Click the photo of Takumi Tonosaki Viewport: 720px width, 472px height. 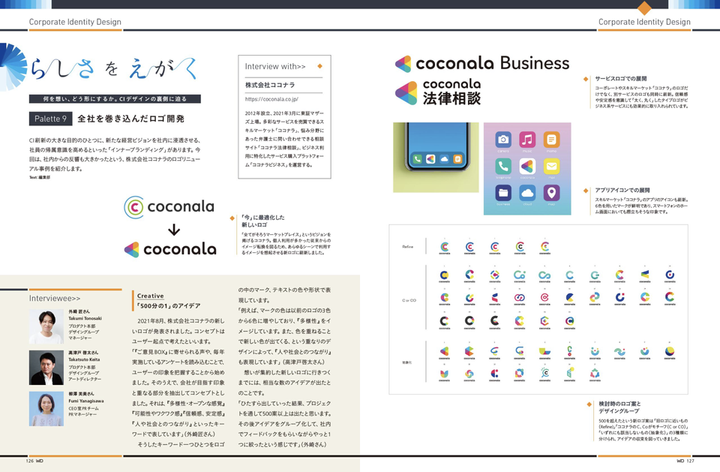click(46, 327)
